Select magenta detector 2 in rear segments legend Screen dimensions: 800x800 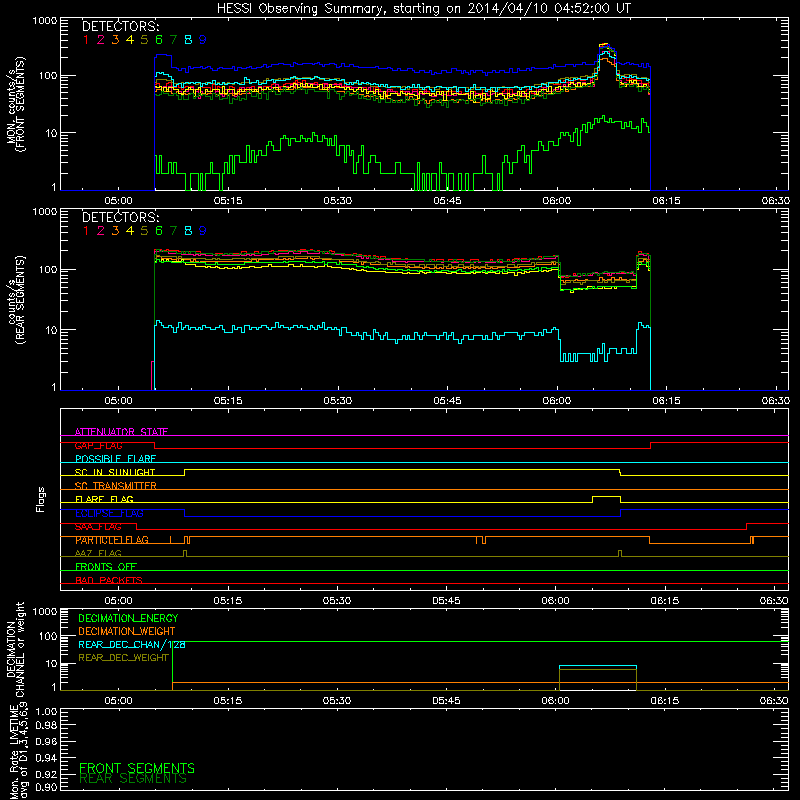[x=101, y=231]
